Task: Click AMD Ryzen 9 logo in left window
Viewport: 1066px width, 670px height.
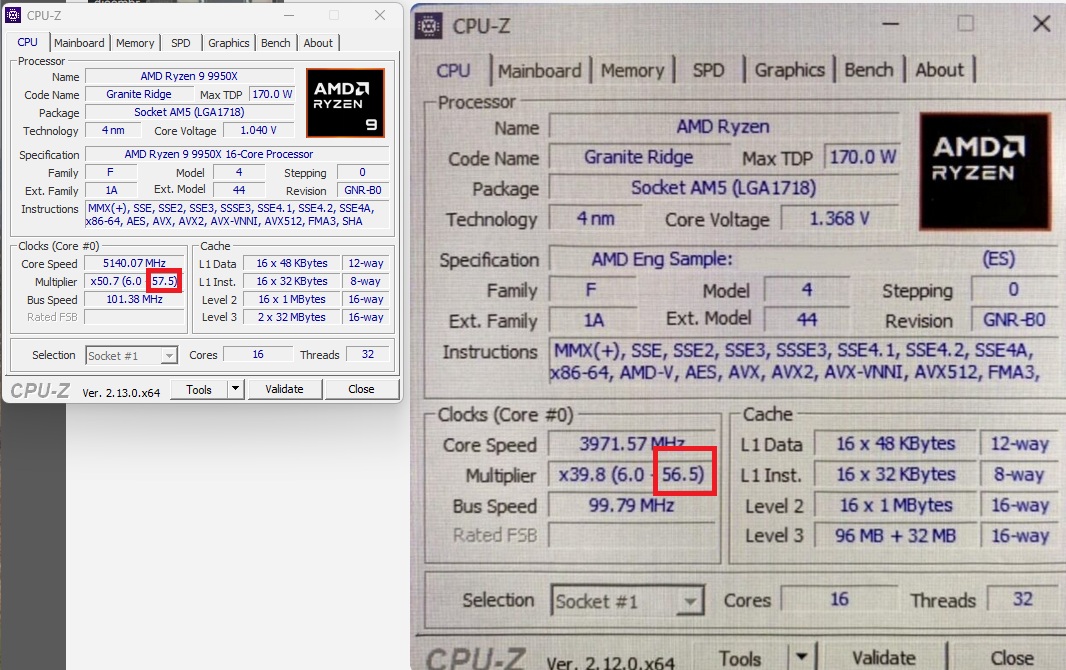Action: pyautogui.click(x=345, y=103)
